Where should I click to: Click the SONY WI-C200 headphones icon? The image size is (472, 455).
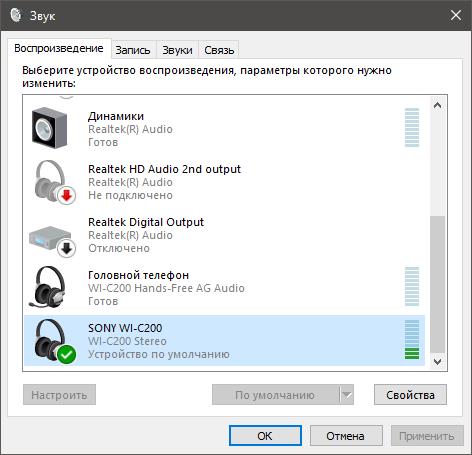point(53,341)
